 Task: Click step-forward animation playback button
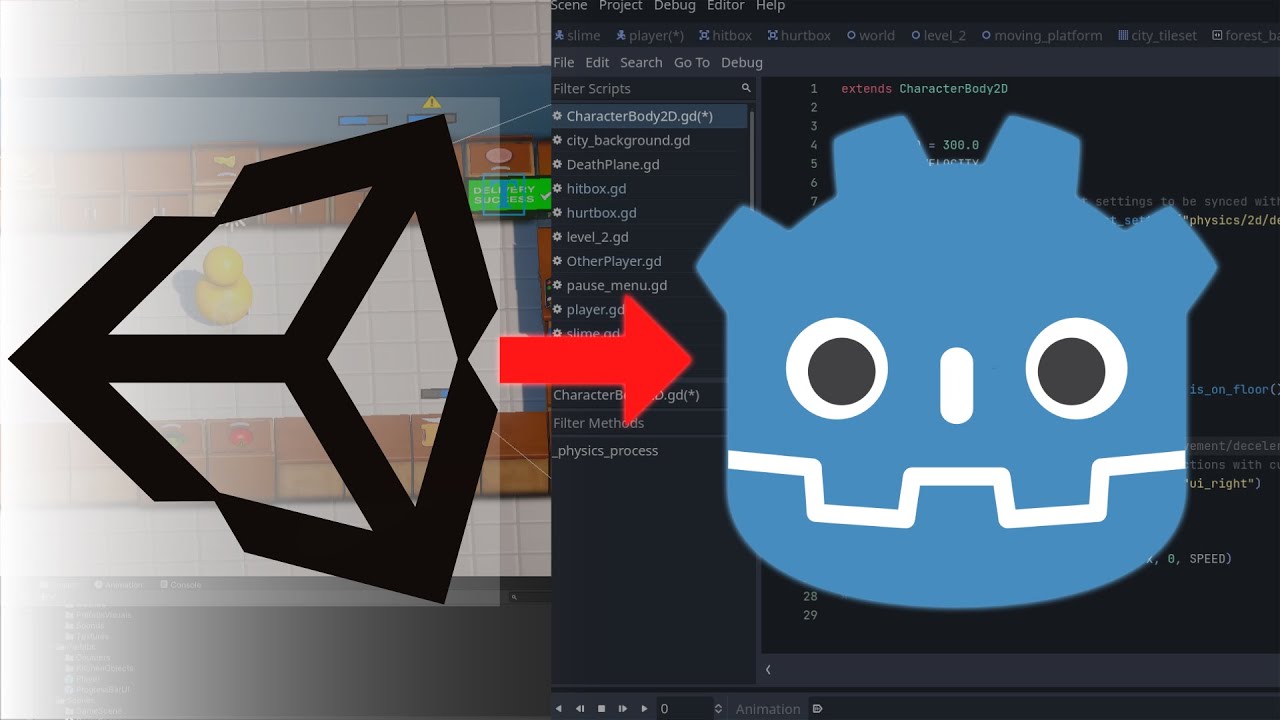(623, 709)
